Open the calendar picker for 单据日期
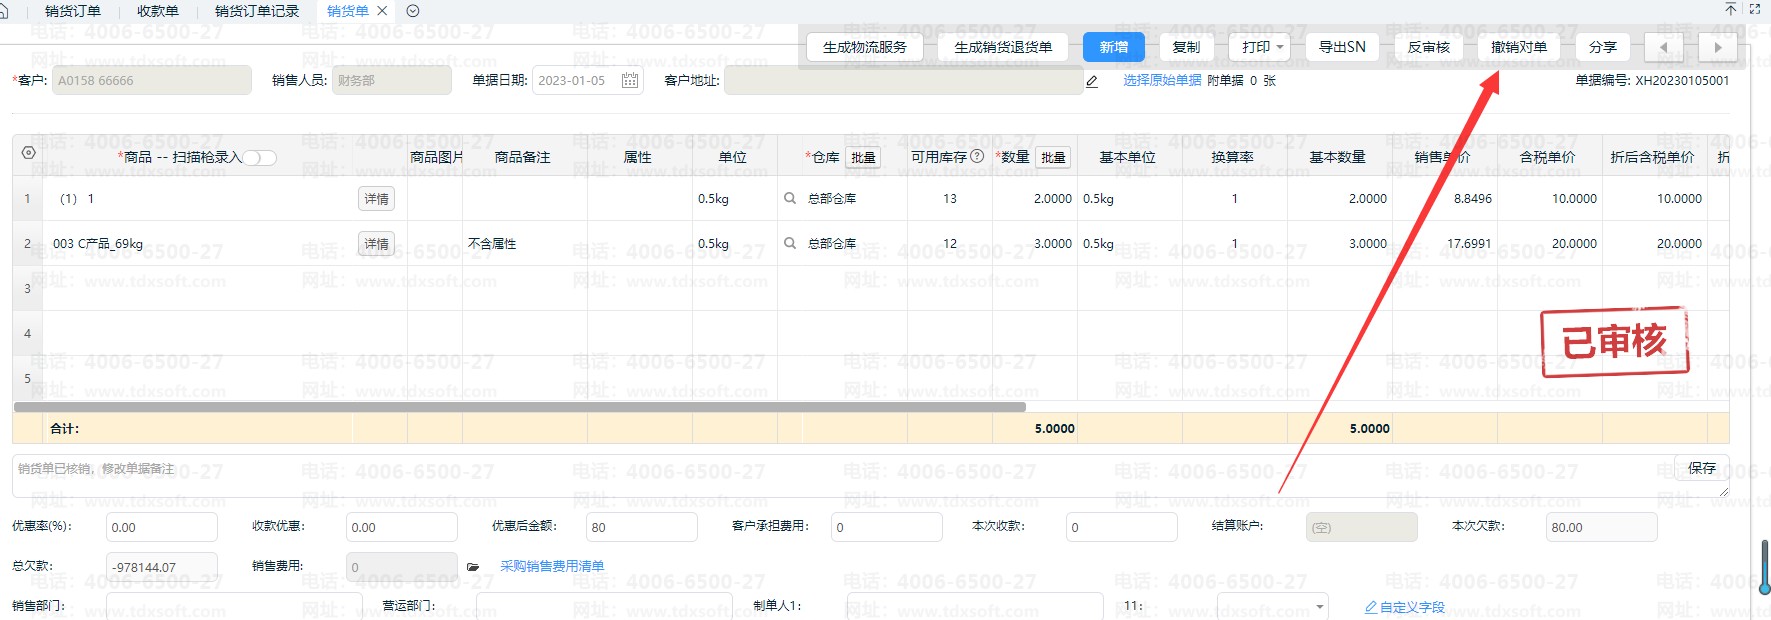 pyautogui.click(x=630, y=81)
